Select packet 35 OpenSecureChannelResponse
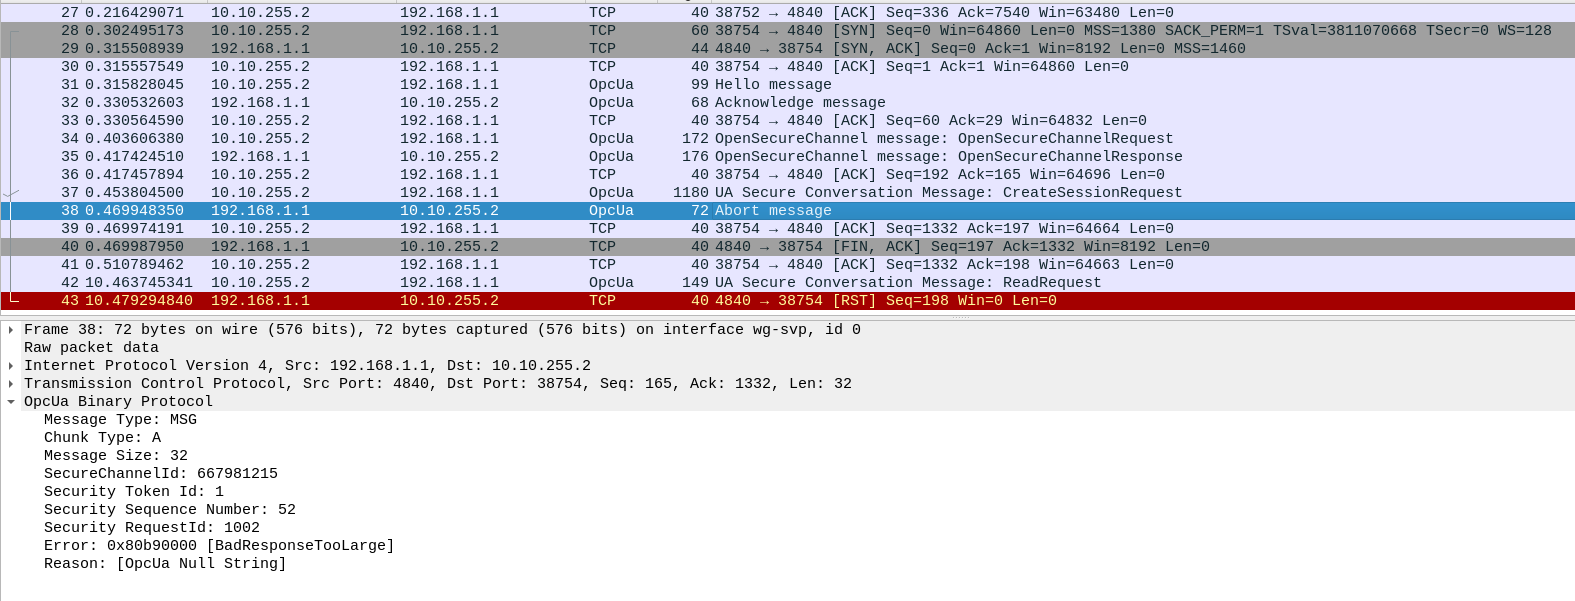1575x601 pixels. [787, 157]
